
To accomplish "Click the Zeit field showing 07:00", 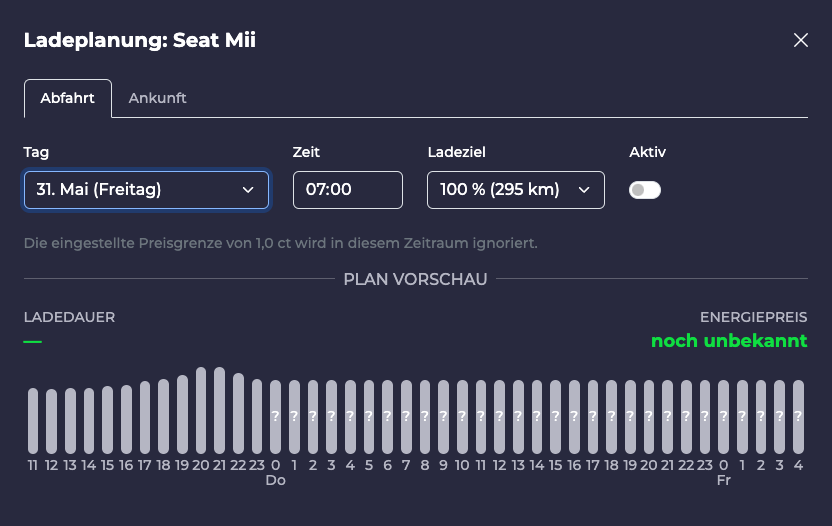I will [x=348, y=189].
